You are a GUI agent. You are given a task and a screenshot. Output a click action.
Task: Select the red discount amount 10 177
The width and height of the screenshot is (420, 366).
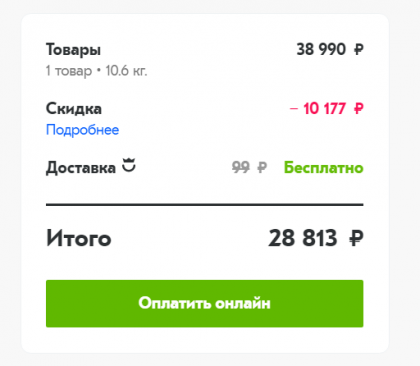pyautogui.click(x=324, y=109)
